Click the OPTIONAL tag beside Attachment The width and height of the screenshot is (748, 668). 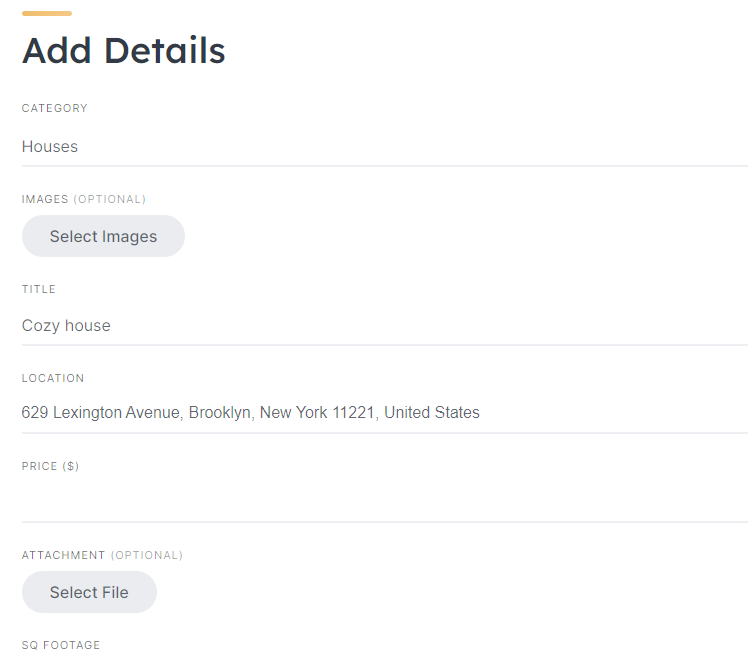147,555
